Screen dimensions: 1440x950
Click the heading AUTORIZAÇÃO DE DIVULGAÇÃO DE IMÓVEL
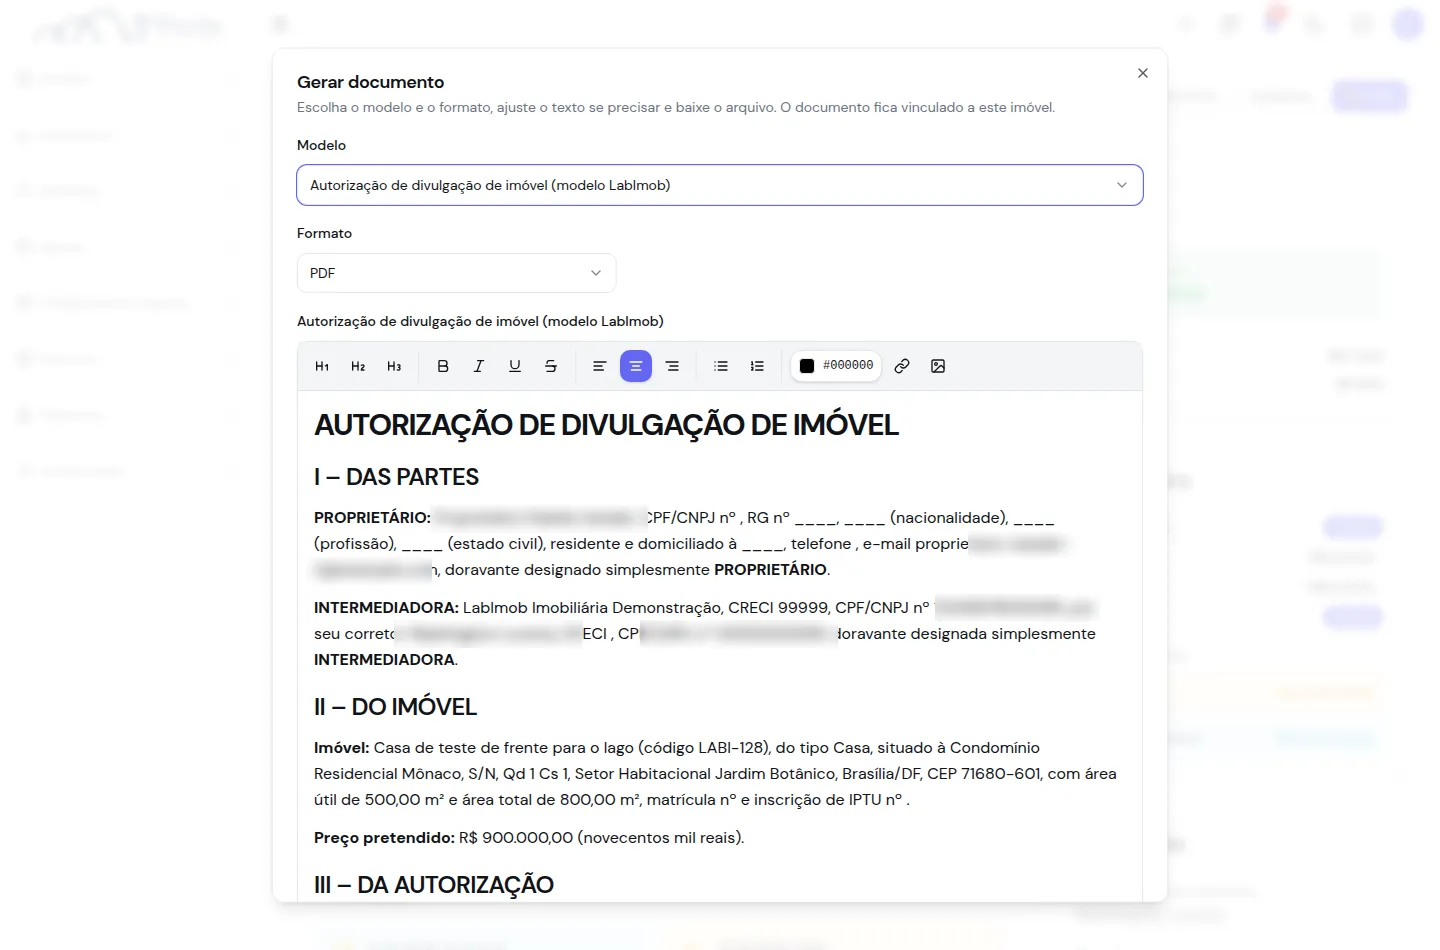click(x=606, y=425)
